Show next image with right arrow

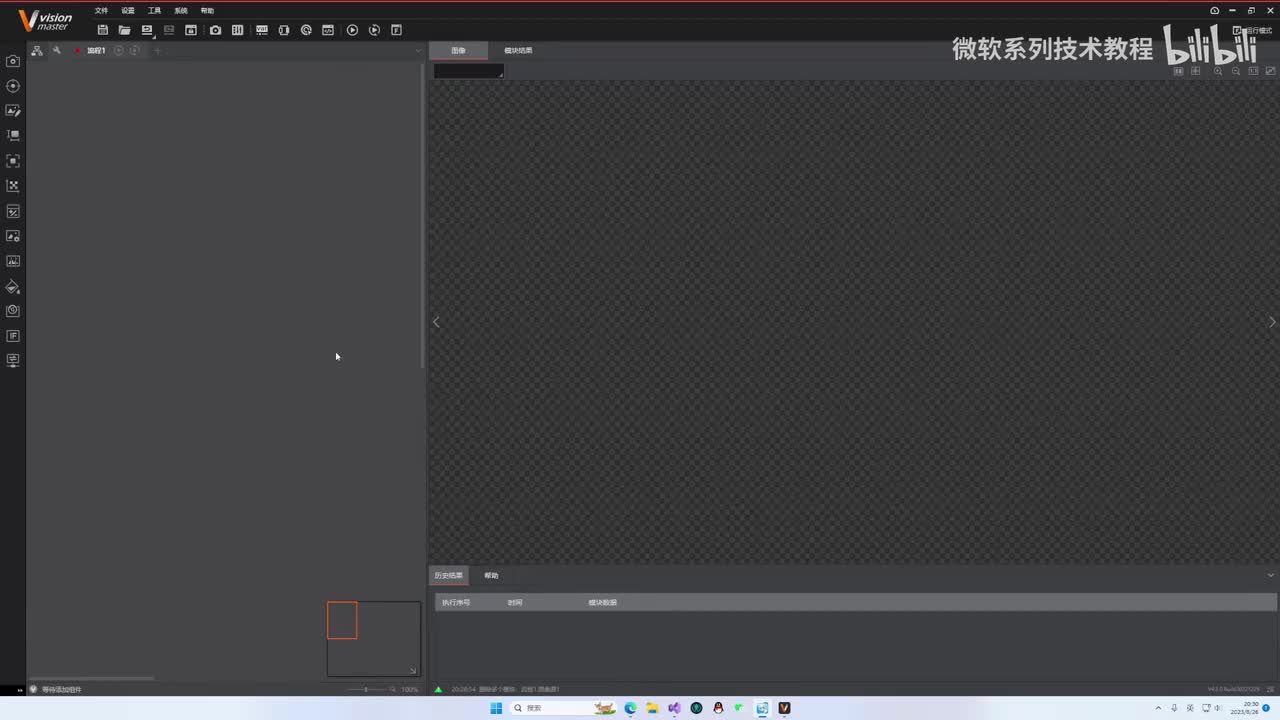click(1272, 322)
